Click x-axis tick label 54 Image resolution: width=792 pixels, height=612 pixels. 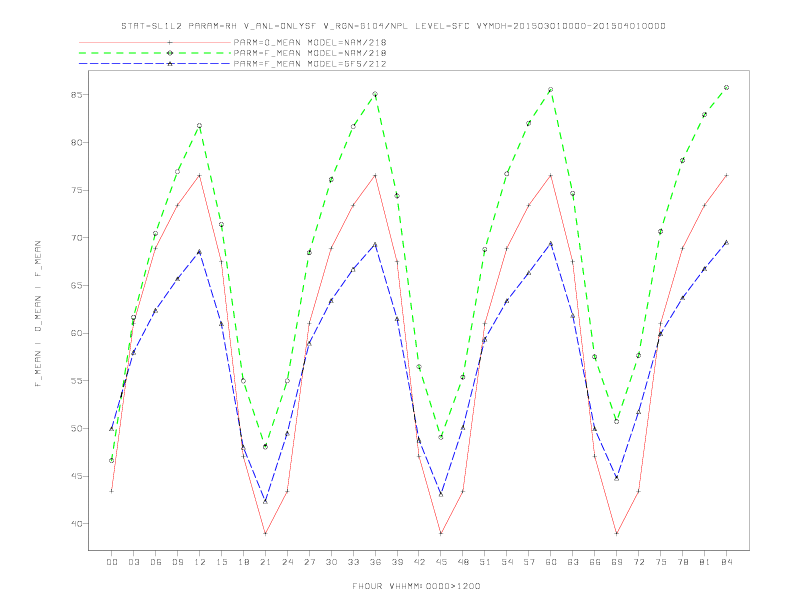(507, 562)
